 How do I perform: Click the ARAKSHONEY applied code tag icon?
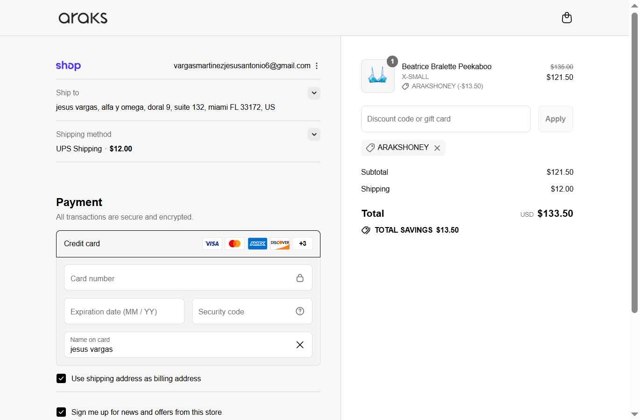pyautogui.click(x=370, y=148)
